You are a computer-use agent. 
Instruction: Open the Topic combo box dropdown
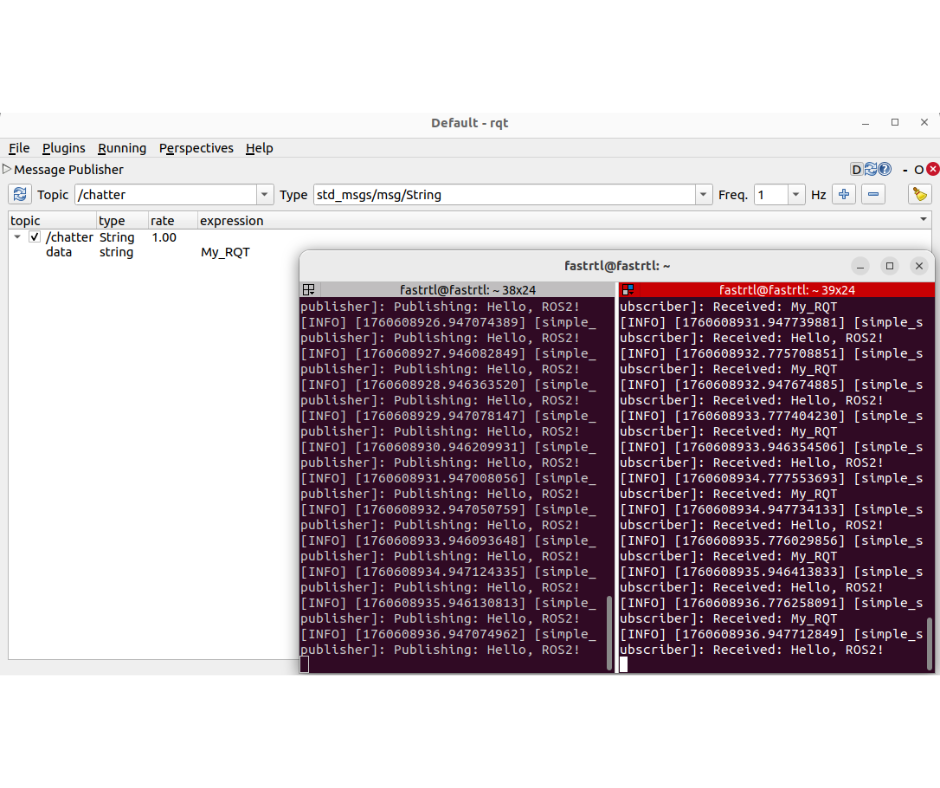click(x=265, y=195)
